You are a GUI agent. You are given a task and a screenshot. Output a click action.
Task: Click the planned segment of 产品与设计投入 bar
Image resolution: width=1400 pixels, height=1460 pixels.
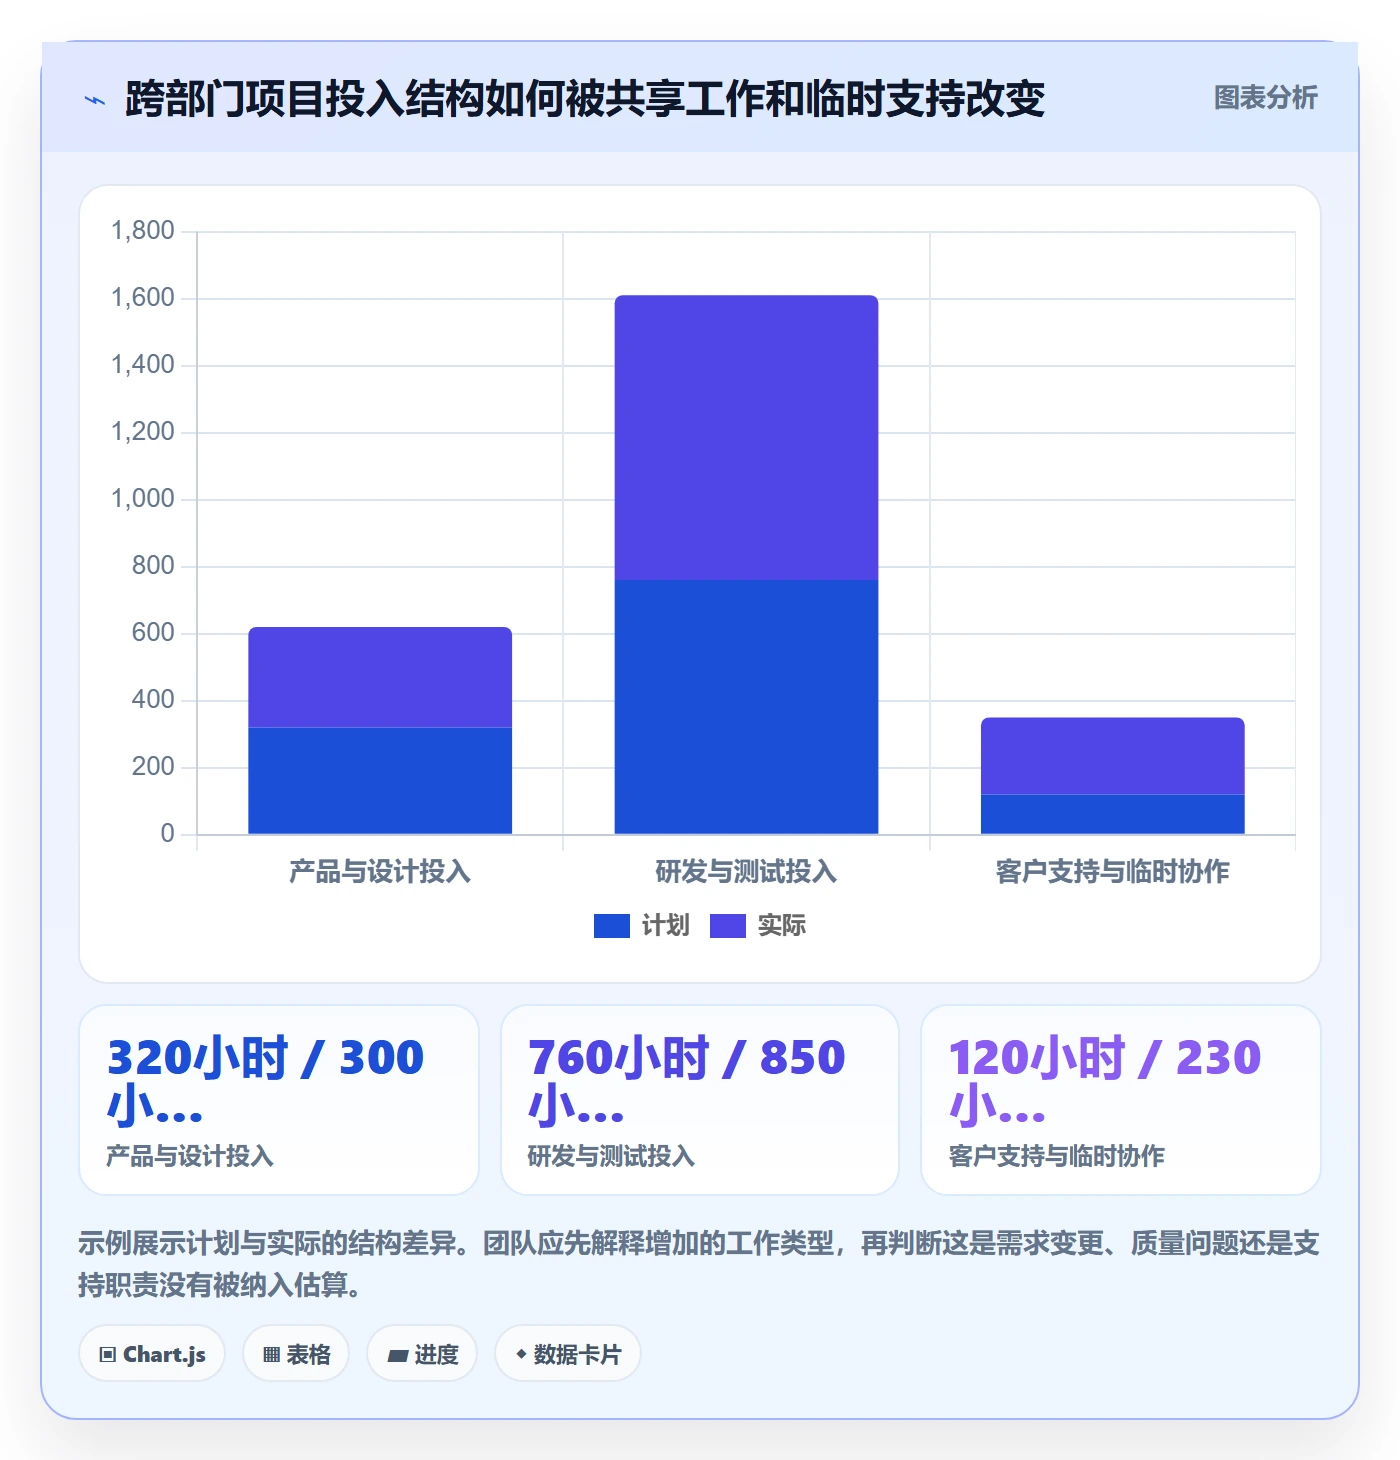(x=380, y=781)
